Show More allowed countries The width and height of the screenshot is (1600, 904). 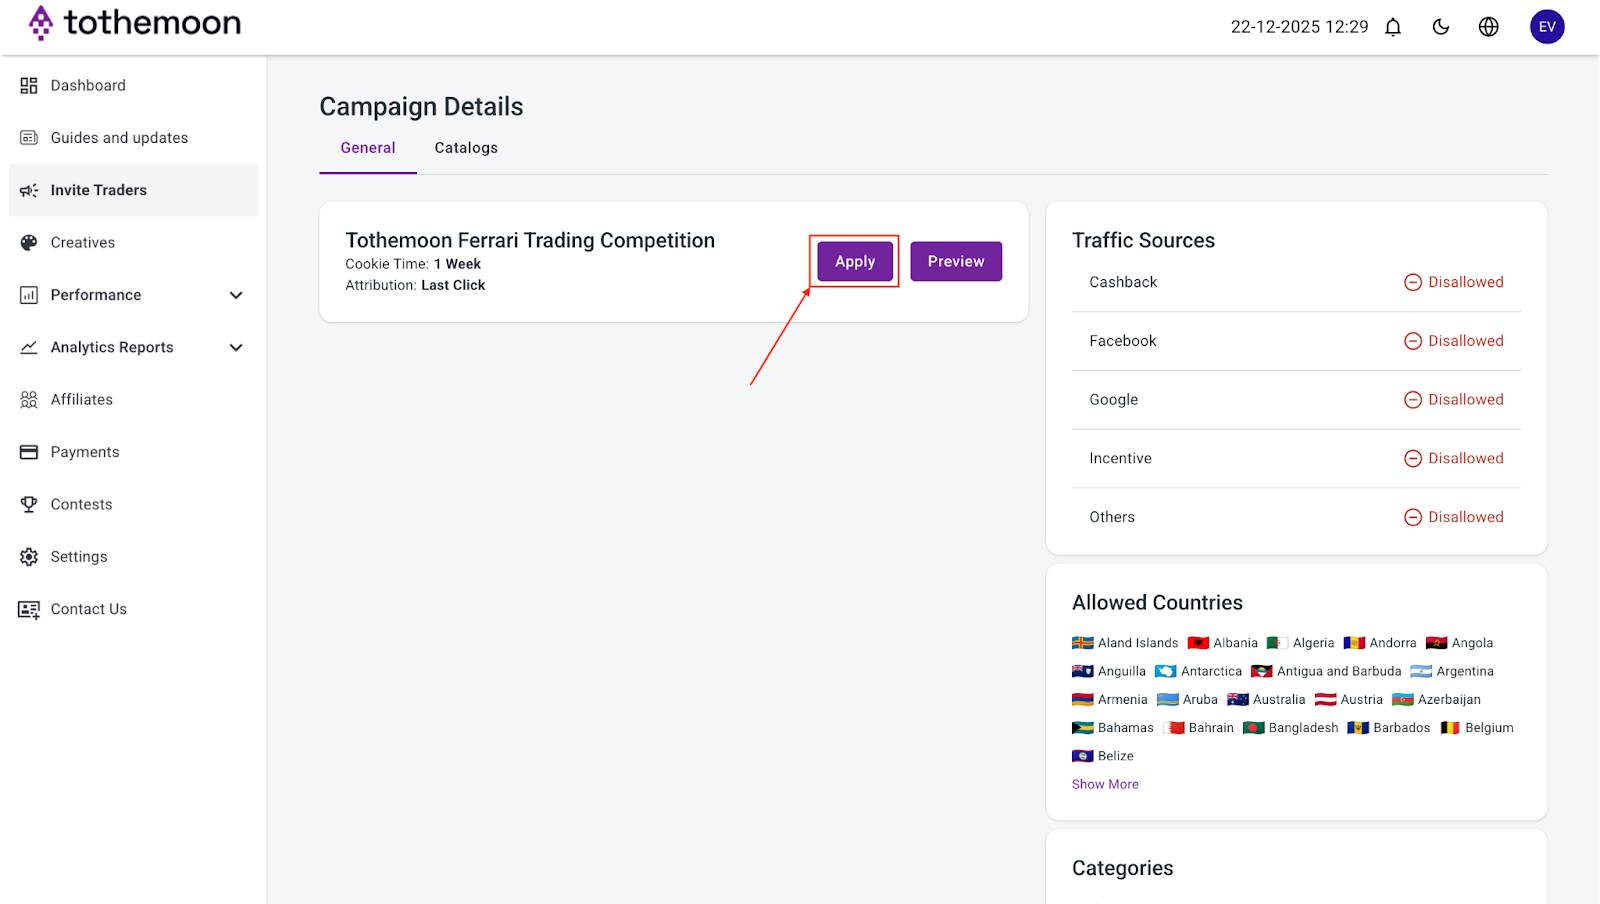tap(1105, 784)
